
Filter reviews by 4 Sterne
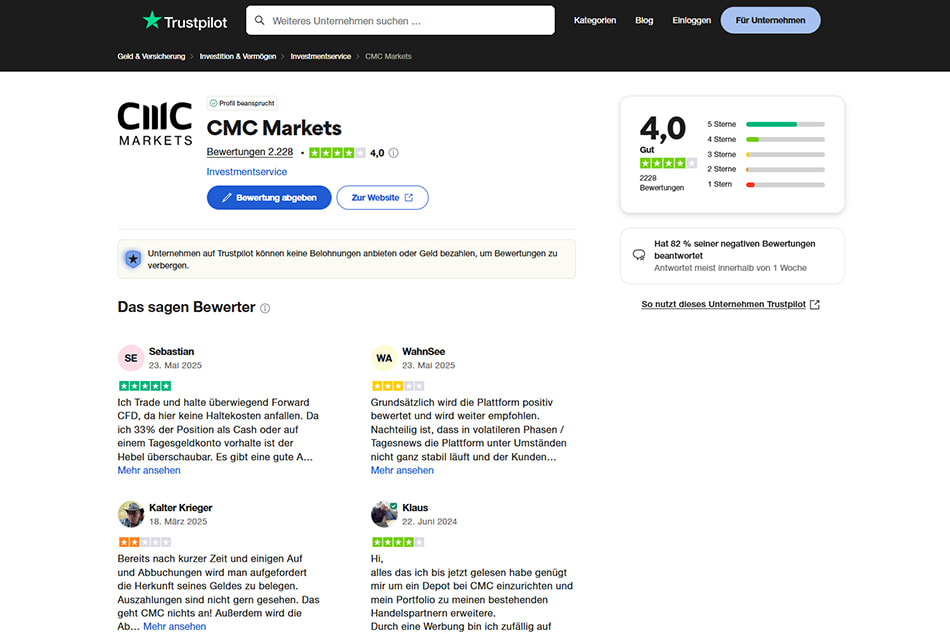(722, 139)
